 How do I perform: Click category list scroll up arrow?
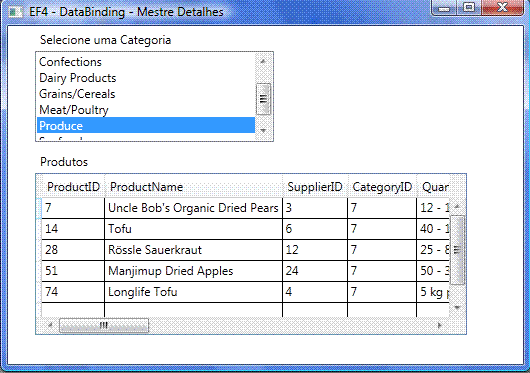pyautogui.click(x=263, y=61)
